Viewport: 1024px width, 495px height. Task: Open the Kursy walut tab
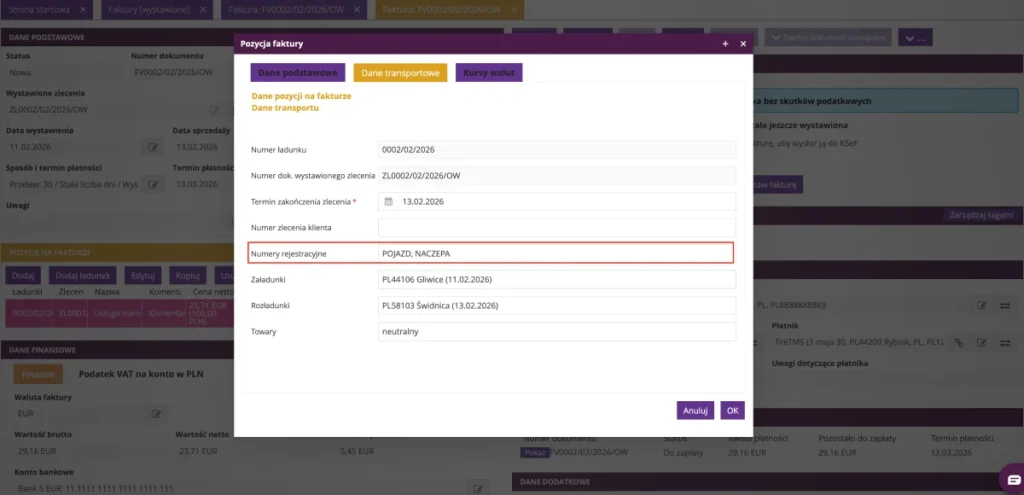[x=489, y=72]
